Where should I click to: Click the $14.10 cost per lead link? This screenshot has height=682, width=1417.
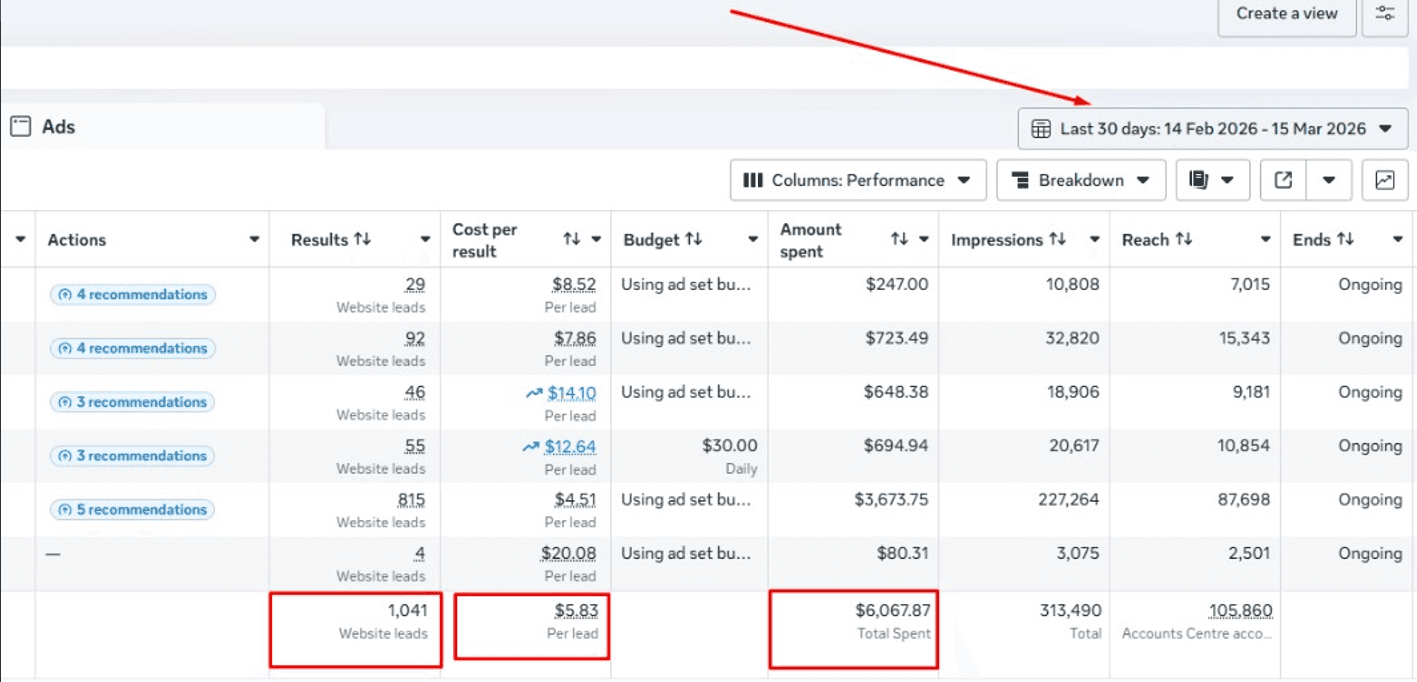(x=571, y=393)
